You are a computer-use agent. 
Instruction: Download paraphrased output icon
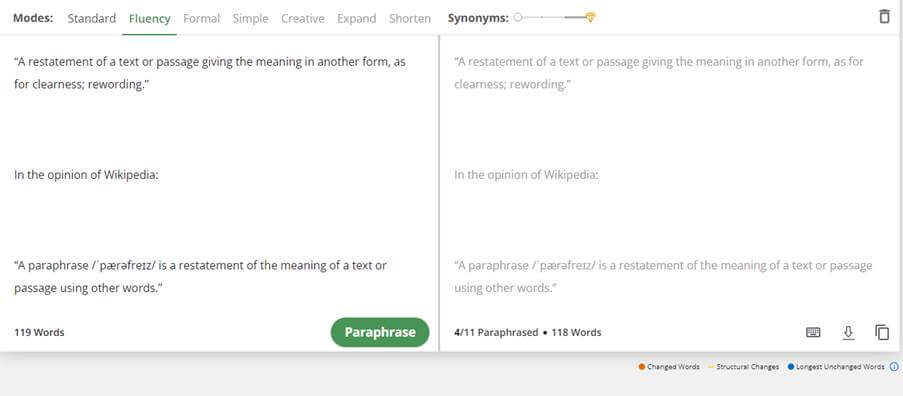point(848,333)
